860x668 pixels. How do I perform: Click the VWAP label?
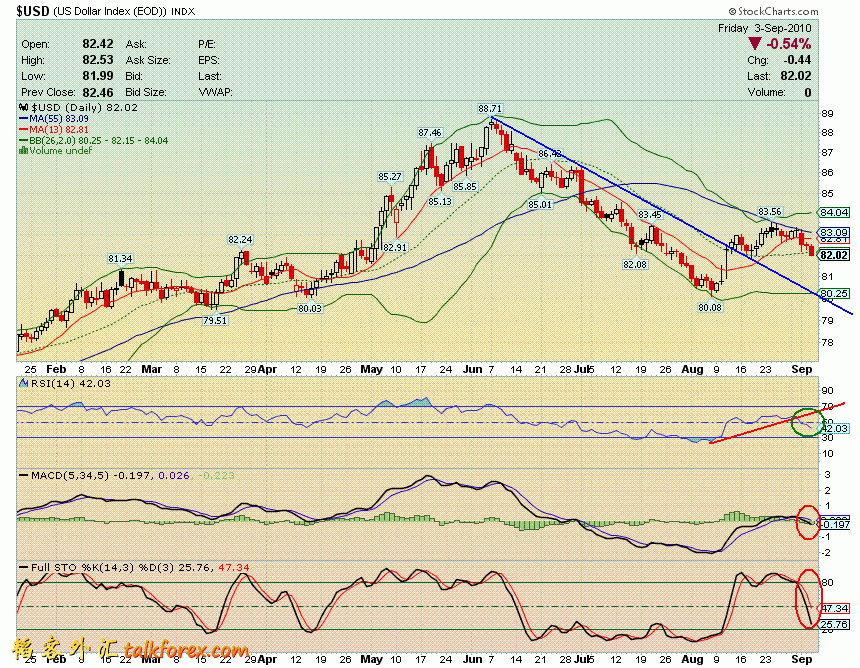215,92
